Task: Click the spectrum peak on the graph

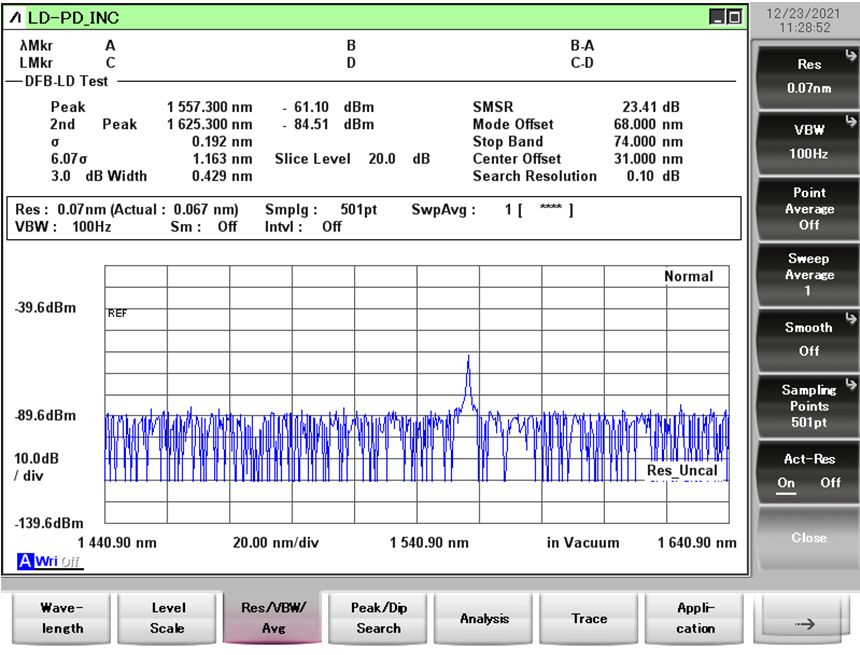Action: (x=468, y=358)
